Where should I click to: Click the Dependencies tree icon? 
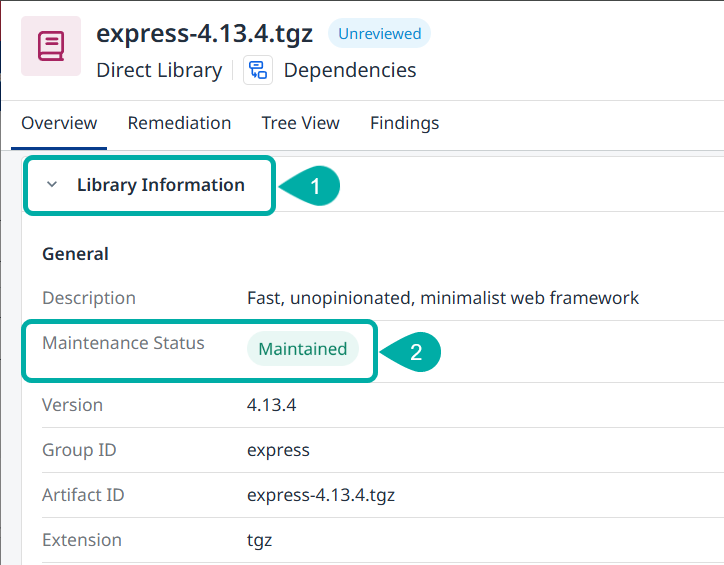tap(258, 70)
